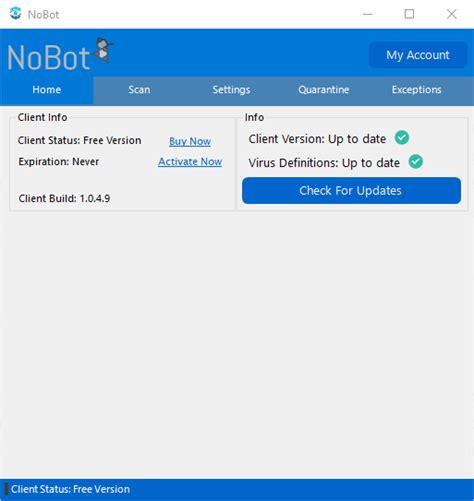Click Client Status: Free Version in Client Info

coord(80,140)
